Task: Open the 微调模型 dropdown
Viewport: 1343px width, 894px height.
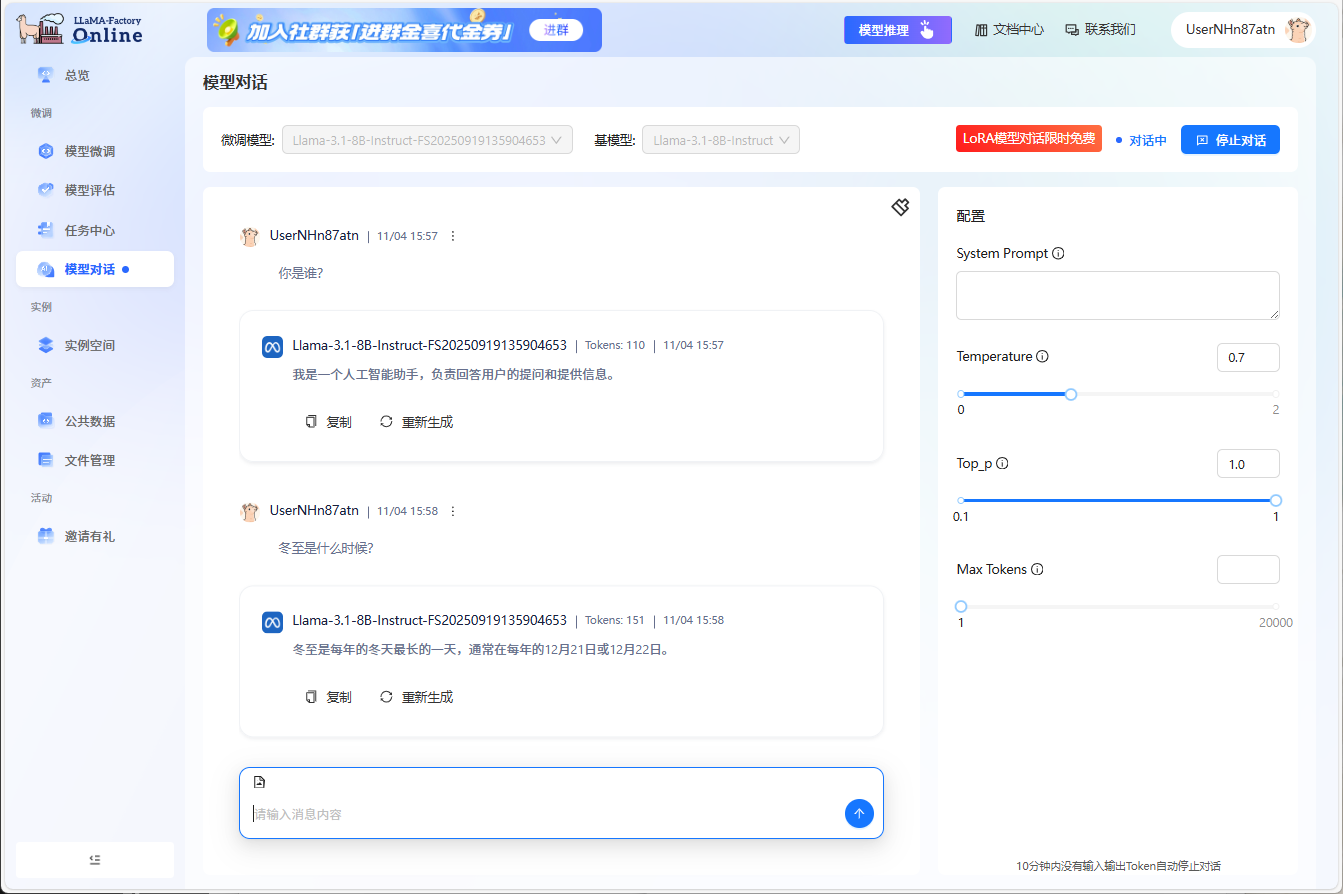Action: point(427,139)
